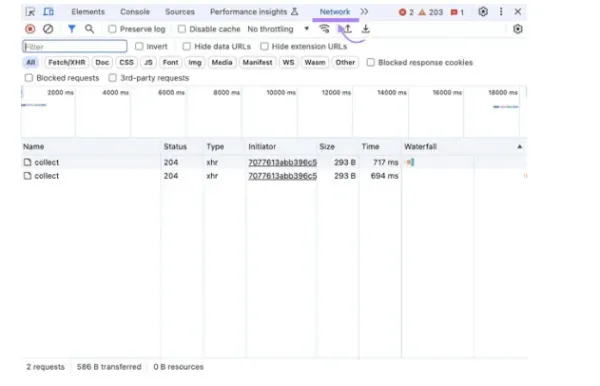Open DevTools three-dot menu

point(501,12)
